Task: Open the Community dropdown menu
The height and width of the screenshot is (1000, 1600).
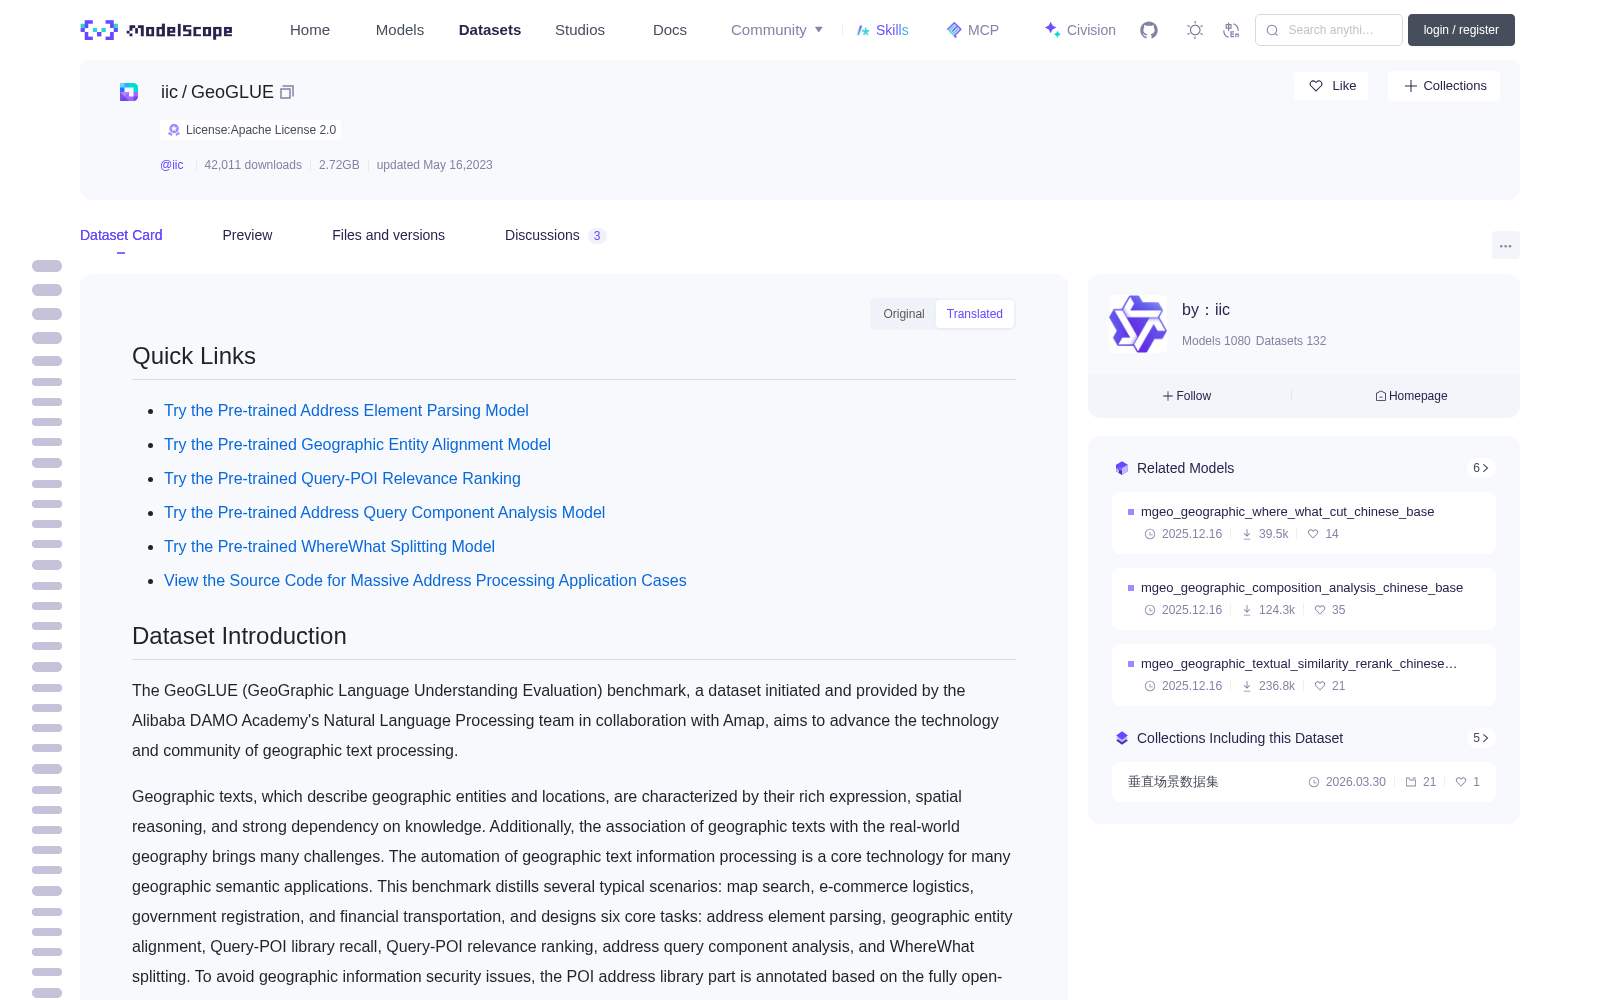Action: point(777,30)
